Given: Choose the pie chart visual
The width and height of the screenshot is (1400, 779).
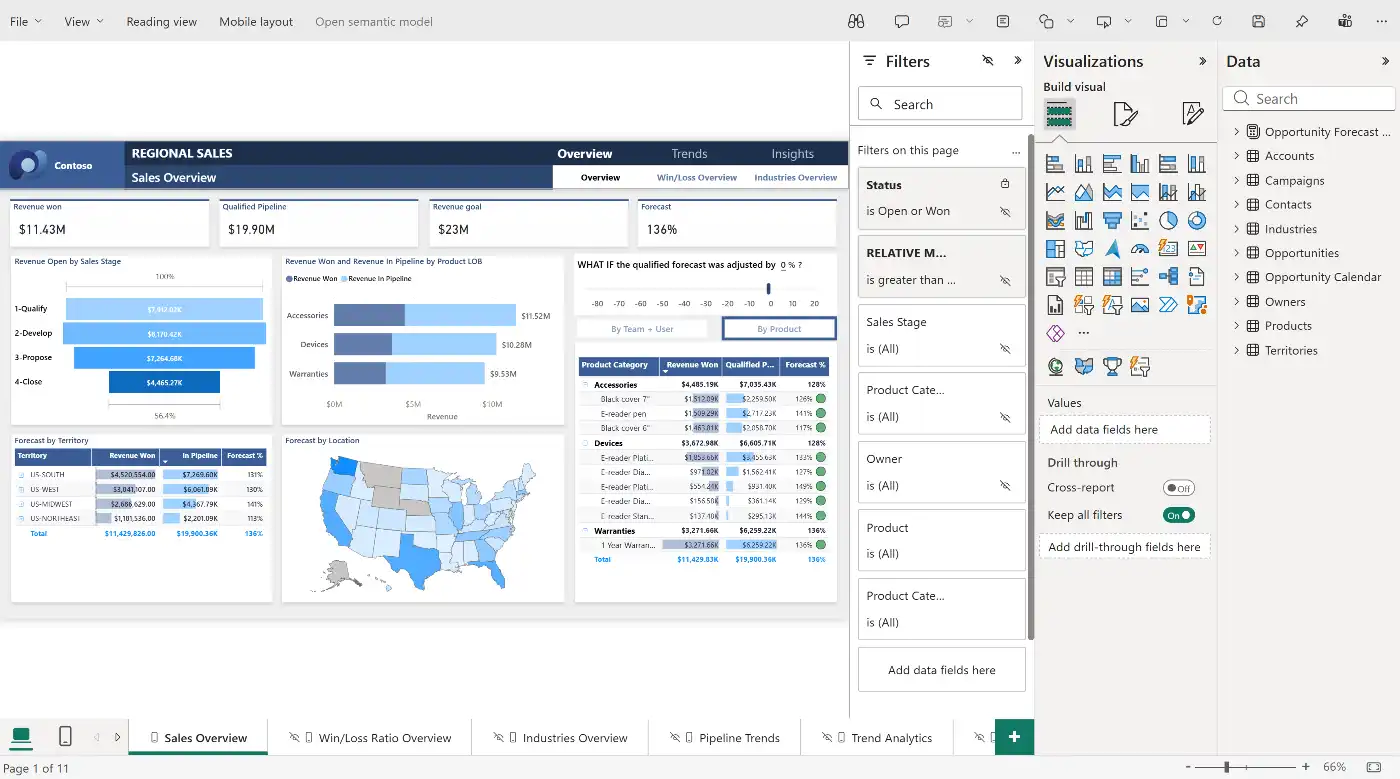Looking at the screenshot, I should pyautogui.click(x=1168, y=220).
